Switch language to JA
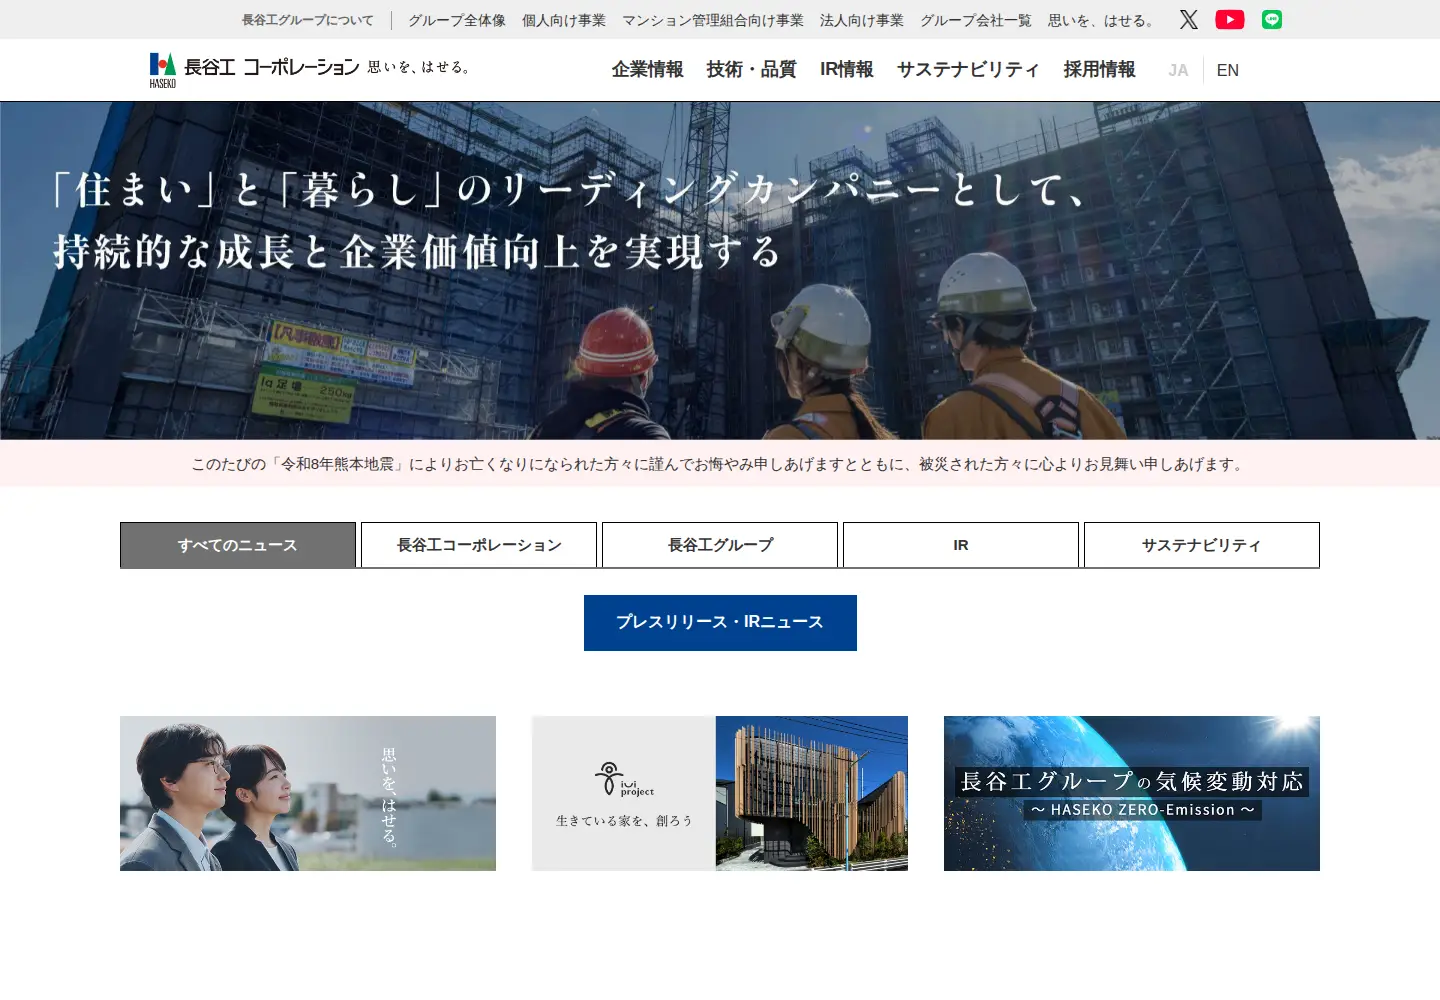This screenshot has width=1440, height=1000. (x=1178, y=70)
